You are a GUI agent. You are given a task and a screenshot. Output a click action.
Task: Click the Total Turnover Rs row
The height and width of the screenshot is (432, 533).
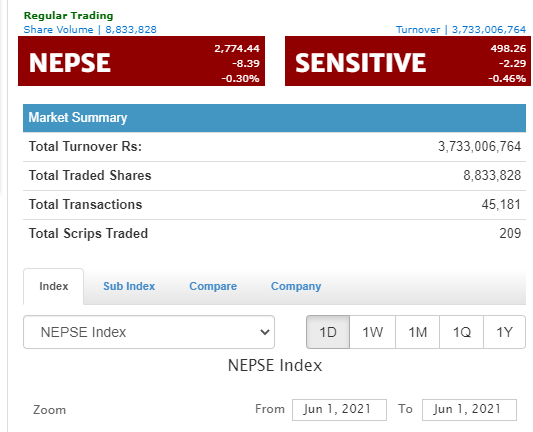pyautogui.click(x=274, y=147)
